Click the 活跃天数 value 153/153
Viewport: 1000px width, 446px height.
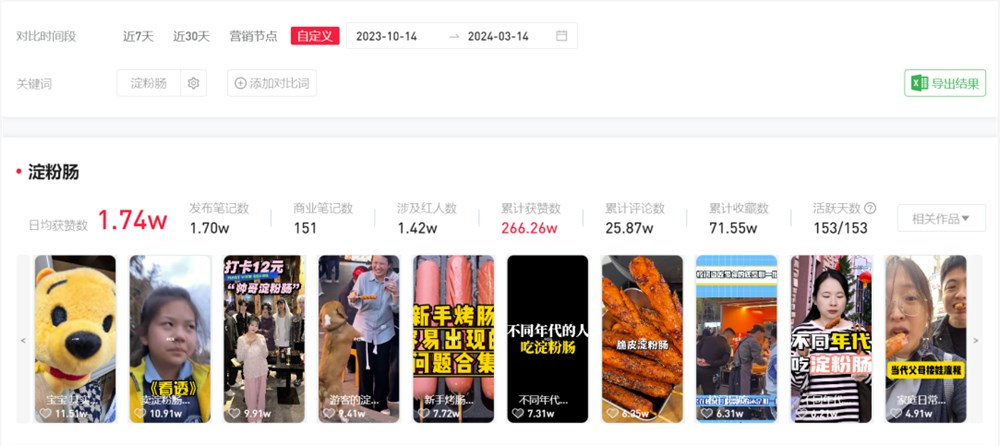[840, 228]
